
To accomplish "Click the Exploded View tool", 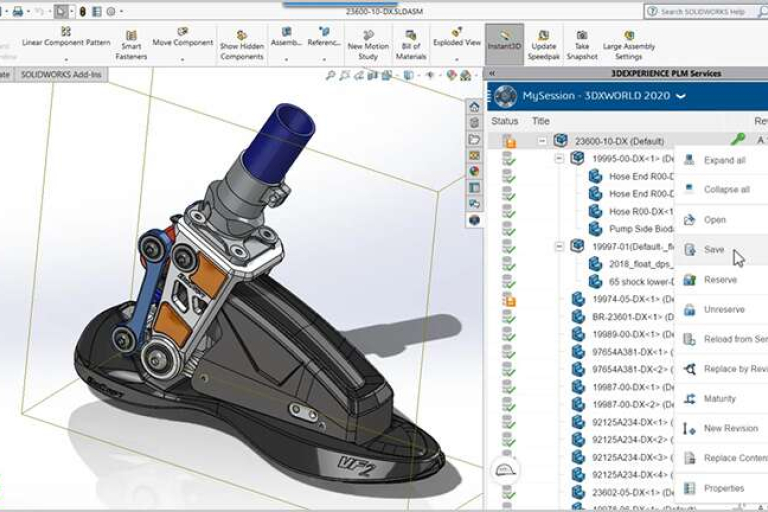I will [x=456, y=37].
